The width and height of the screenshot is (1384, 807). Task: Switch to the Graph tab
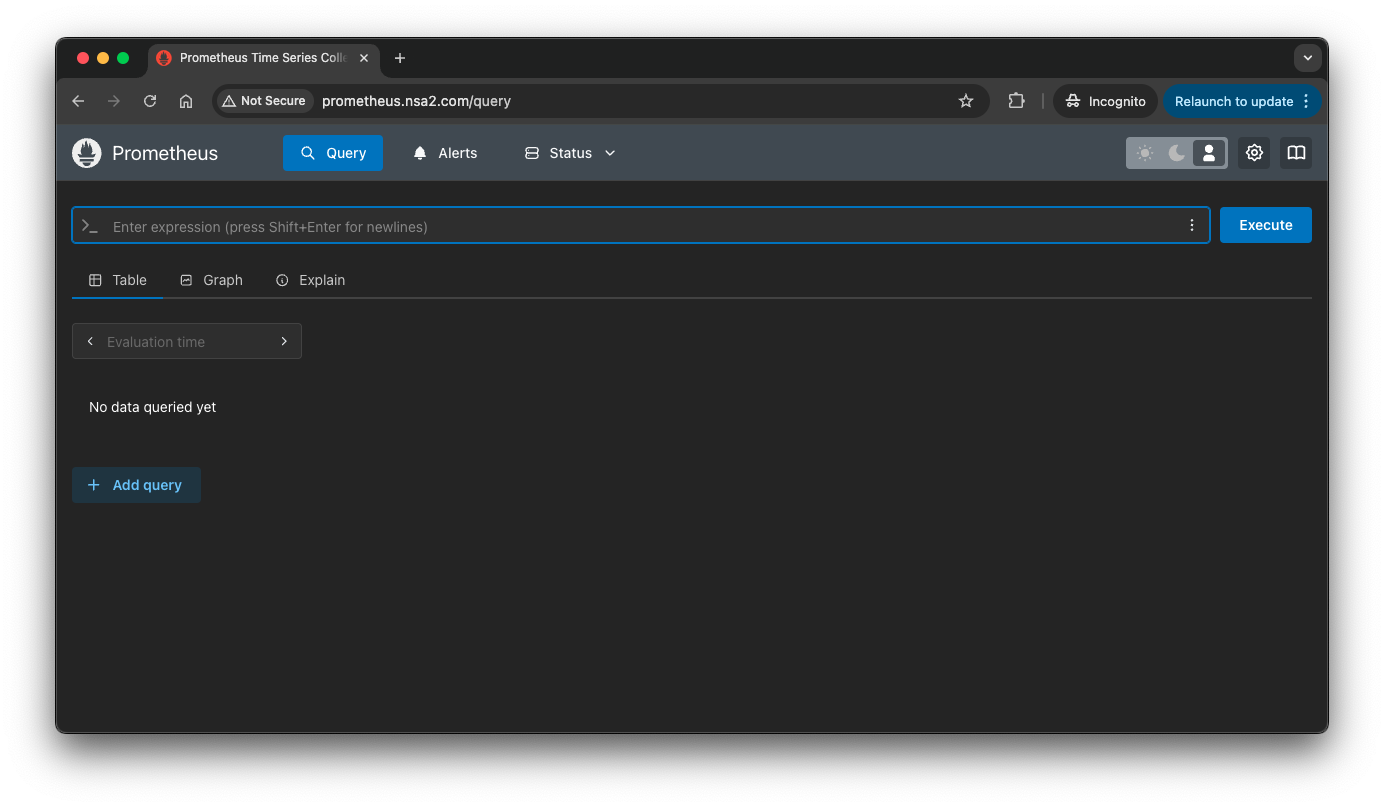pos(211,280)
